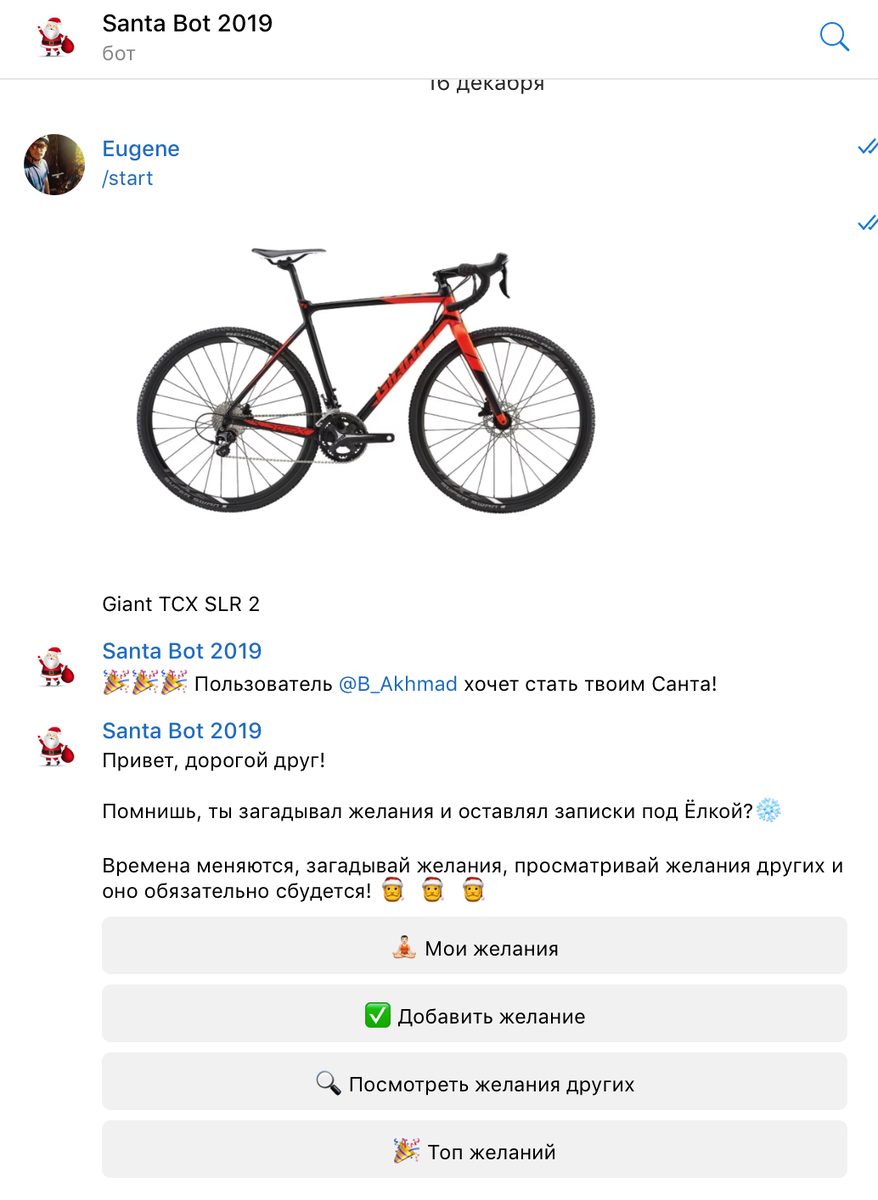This screenshot has height=1200, width=878.
Task: Click Santa Bot 2019 name above greeting
Action: (182, 731)
